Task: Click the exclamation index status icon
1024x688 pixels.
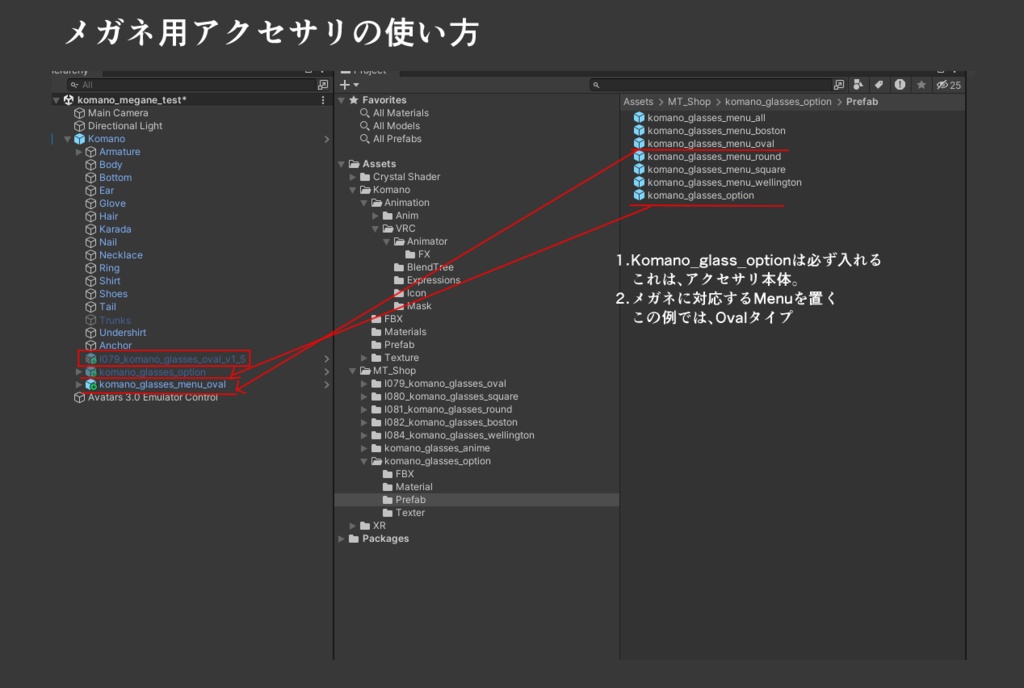Action: click(x=899, y=85)
